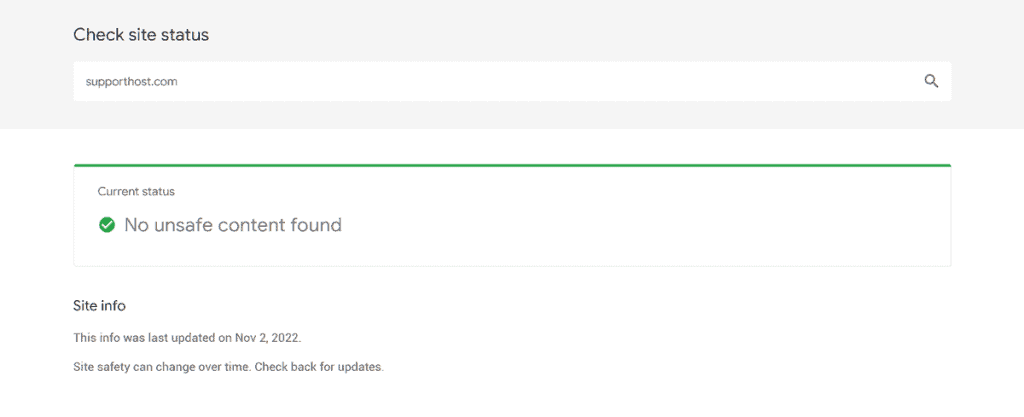This screenshot has height=417, width=1024.
Task: Click the last updated Nov 2, 2022 line
Action: point(187,338)
